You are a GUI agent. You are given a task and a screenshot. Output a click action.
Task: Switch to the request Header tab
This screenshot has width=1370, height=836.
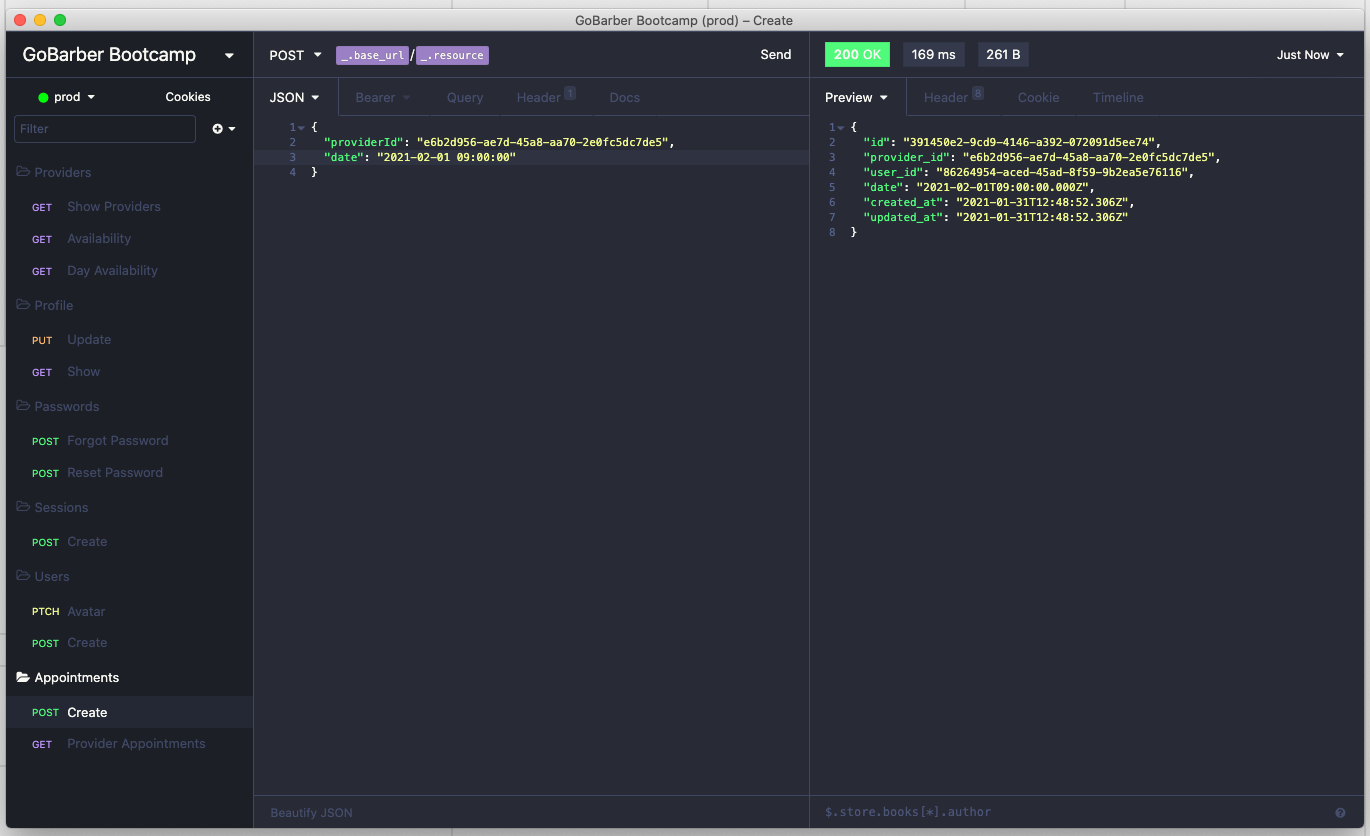(x=545, y=97)
